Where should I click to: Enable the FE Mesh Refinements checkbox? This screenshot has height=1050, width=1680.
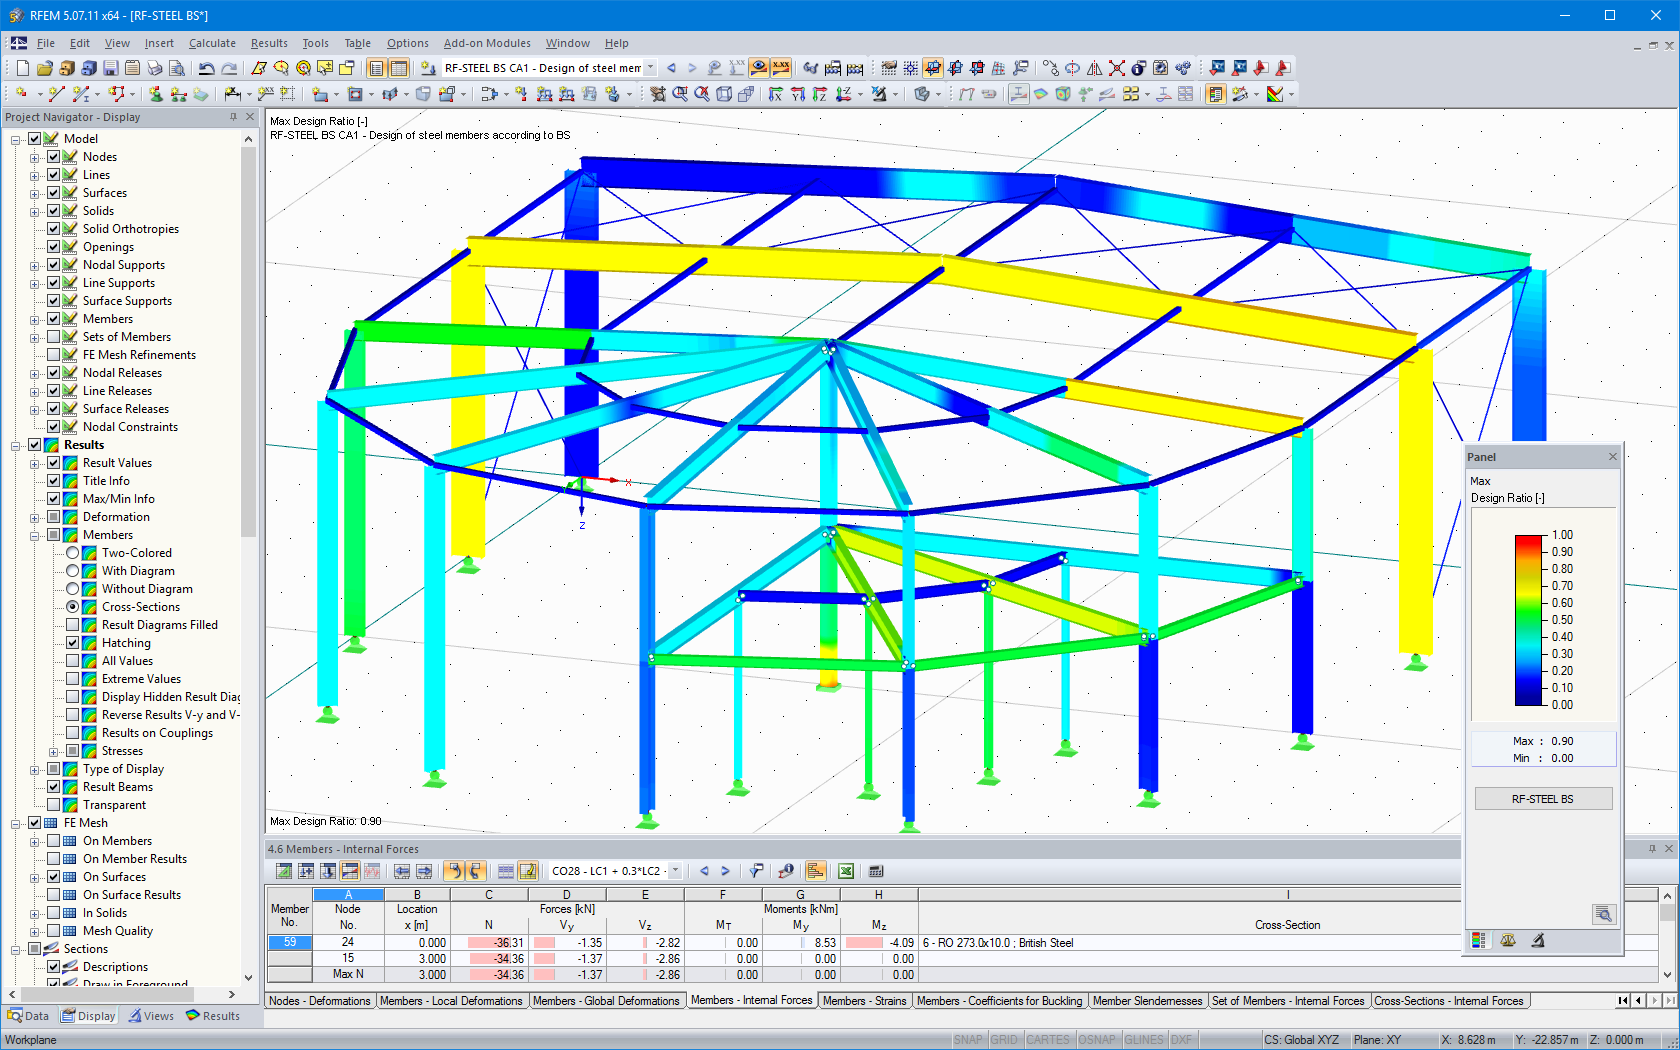54,355
